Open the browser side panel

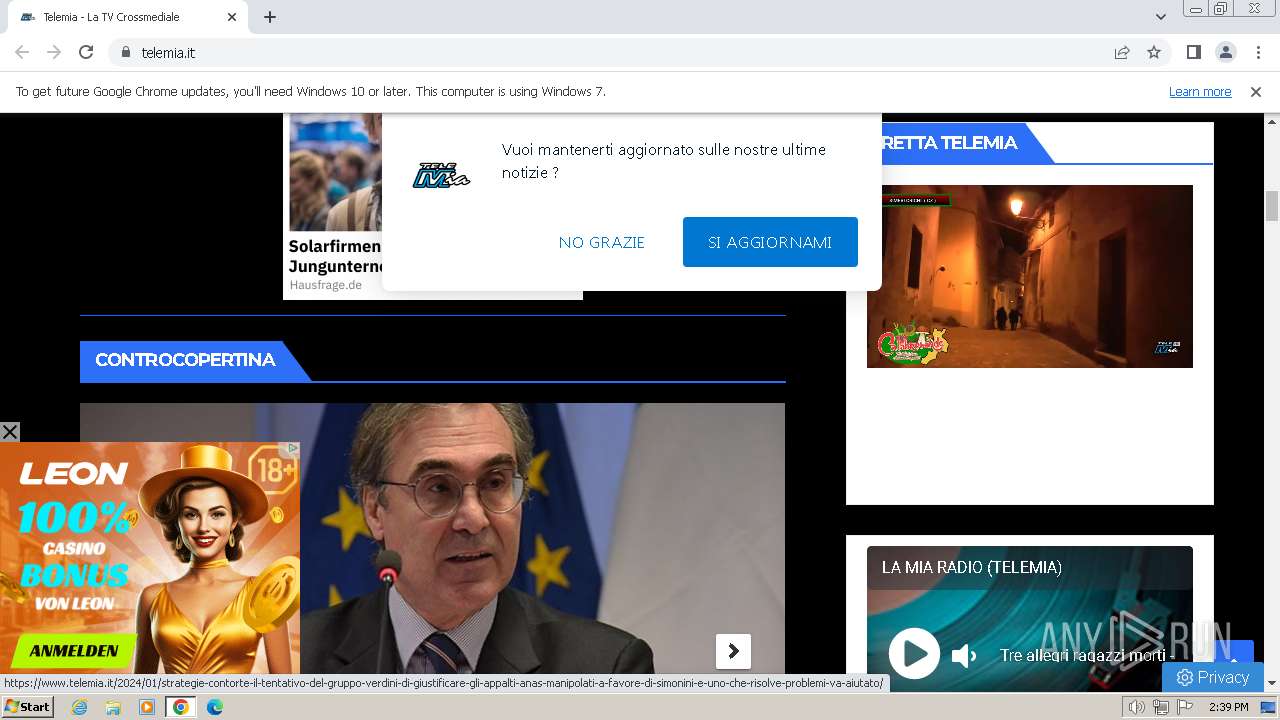coord(1193,52)
